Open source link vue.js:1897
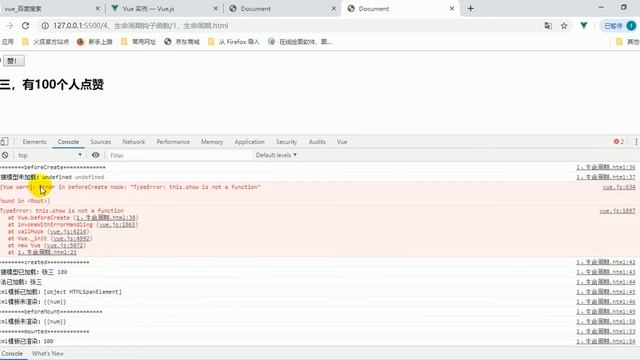640x360 pixels. [x=617, y=211]
